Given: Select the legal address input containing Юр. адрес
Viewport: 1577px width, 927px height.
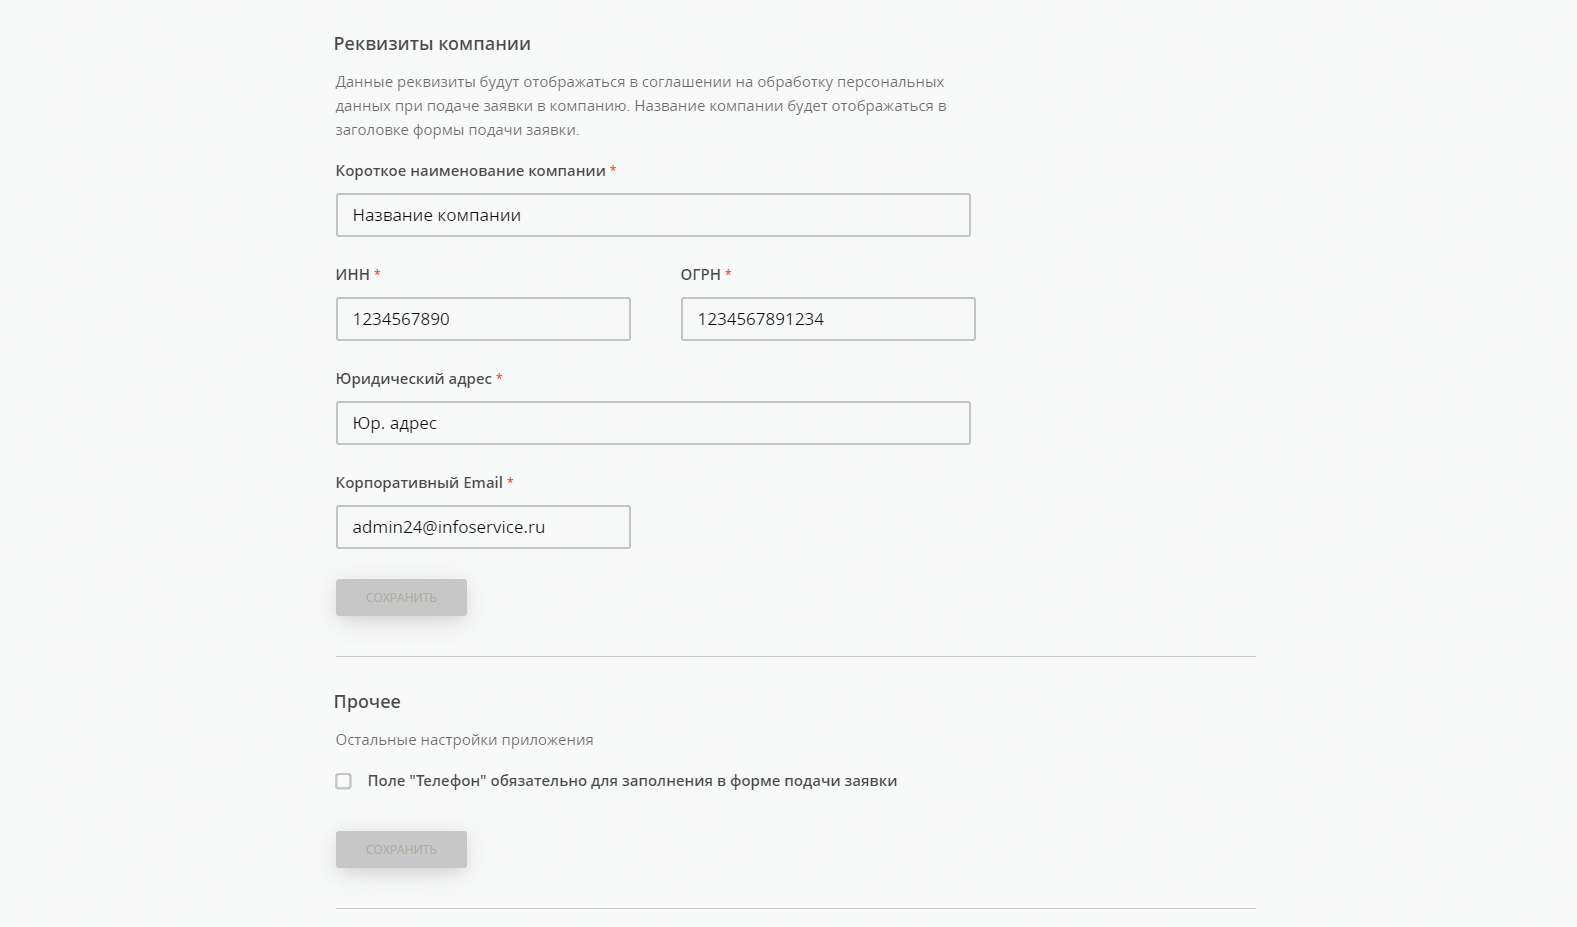Looking at the screenshot, I should (652, 423).
